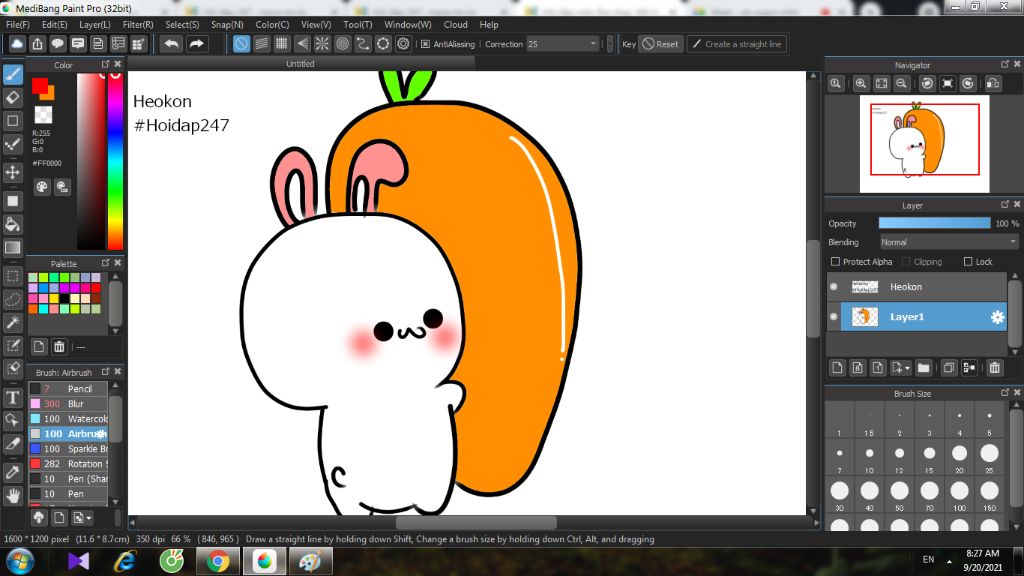This screenshot has height=576, width=1024.
Task: Select the Eraser tool in the toolbox
Action: pos(13,98)
